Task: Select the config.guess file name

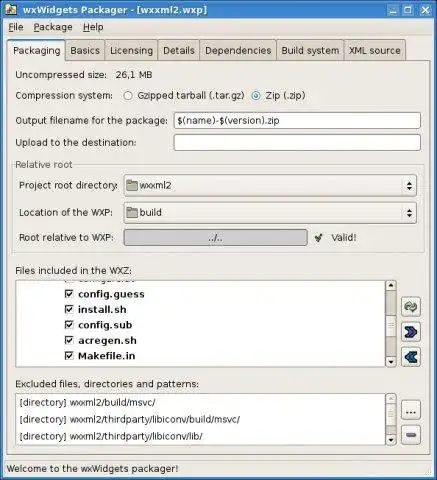Action: click(x=111, y=294)
